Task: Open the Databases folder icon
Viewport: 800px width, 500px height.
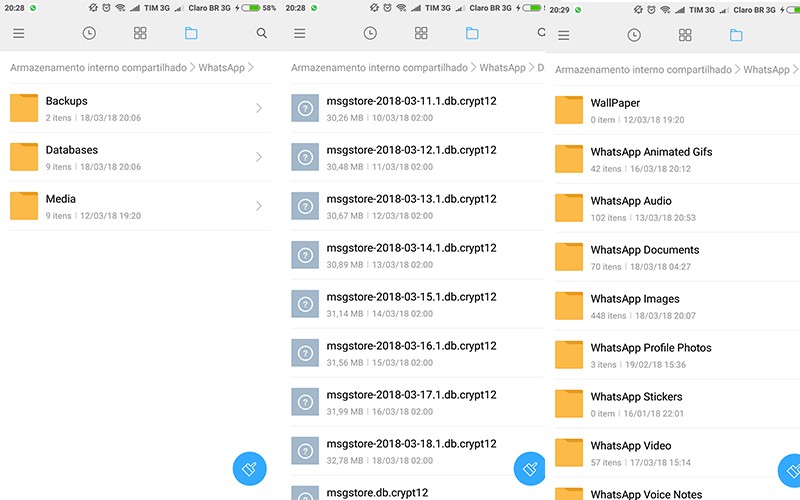Action: (24, 157)
